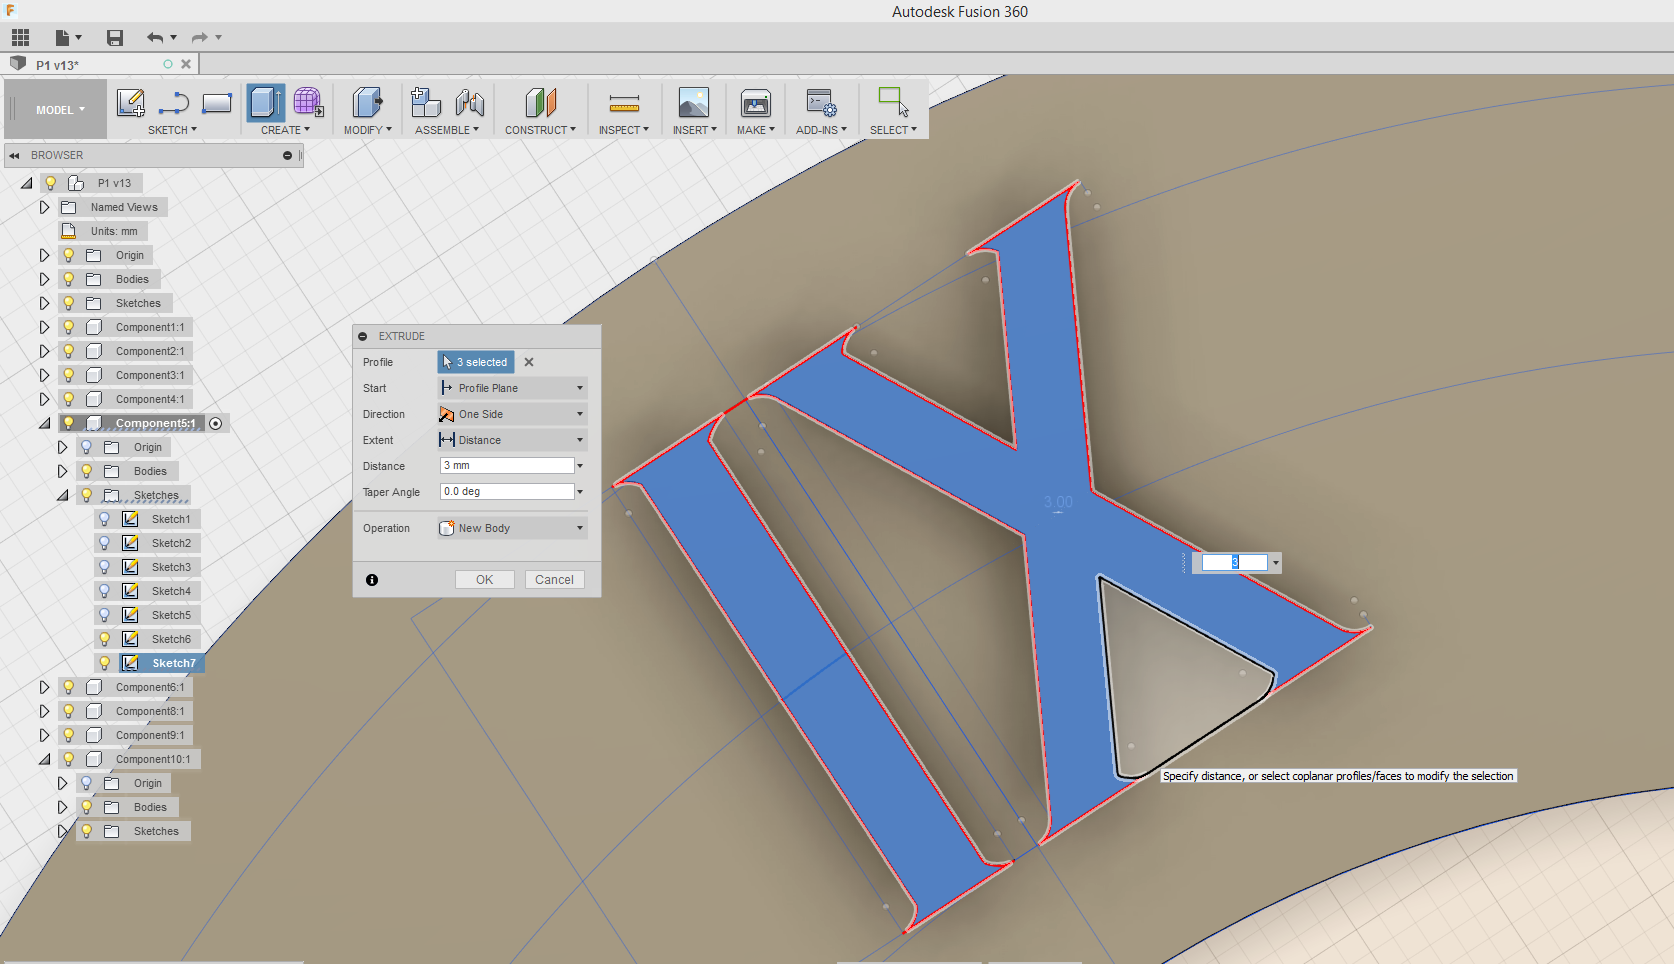The image size is (1674, 964).
Task: Open the CONSTRUCT menu
Action: 540,130
